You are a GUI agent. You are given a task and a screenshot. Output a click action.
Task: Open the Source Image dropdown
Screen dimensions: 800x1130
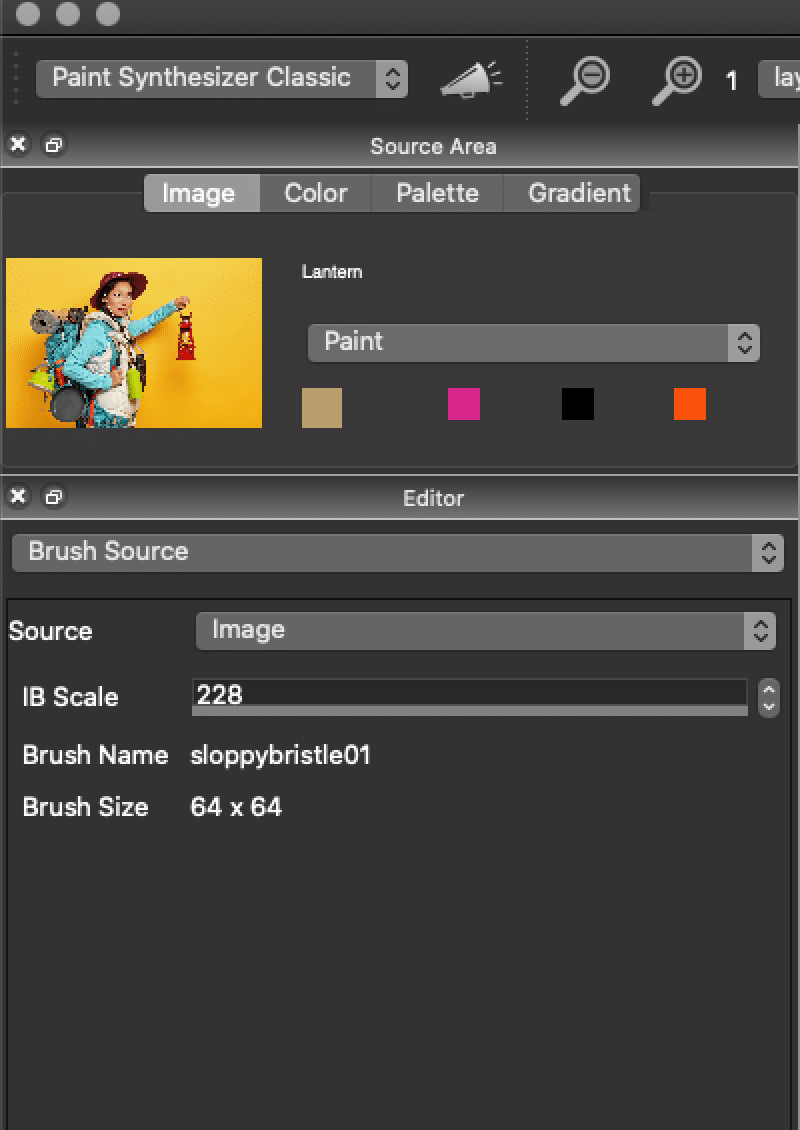click(x=486, y=631)
